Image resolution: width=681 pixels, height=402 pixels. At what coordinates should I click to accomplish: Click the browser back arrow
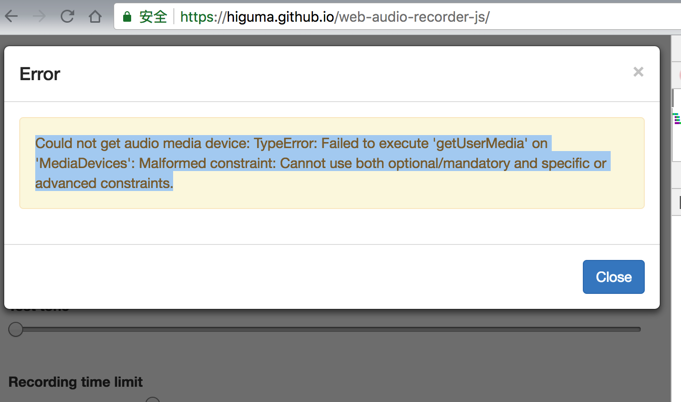pos(15,17)
